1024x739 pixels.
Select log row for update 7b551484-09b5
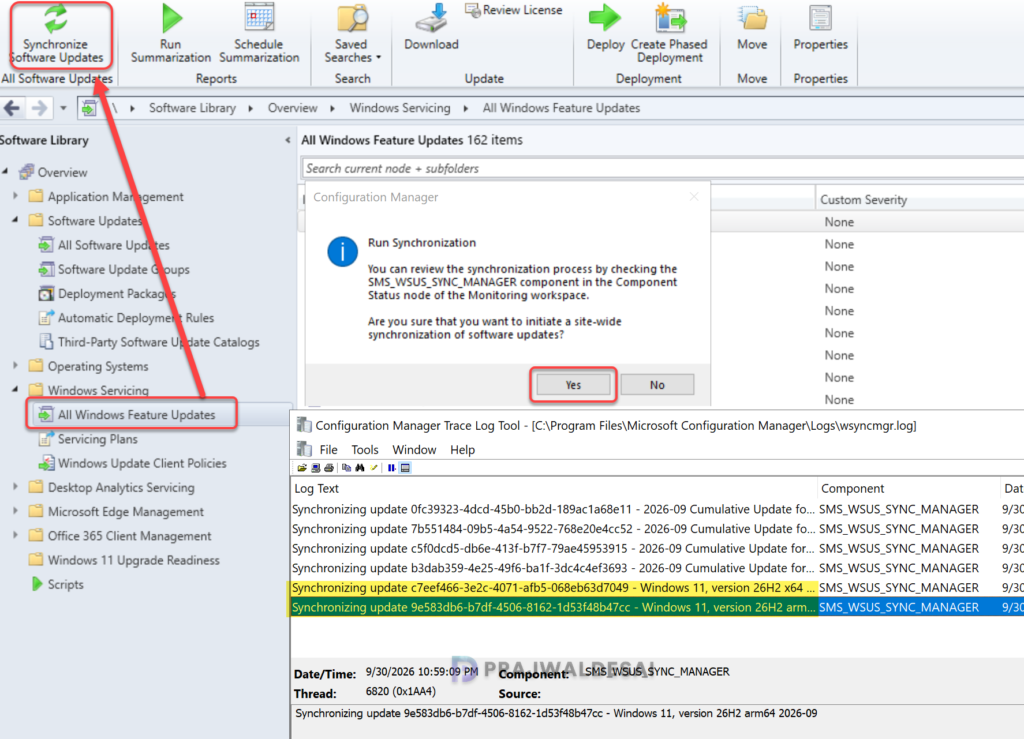pyautogui.click(x=657, y=529)
